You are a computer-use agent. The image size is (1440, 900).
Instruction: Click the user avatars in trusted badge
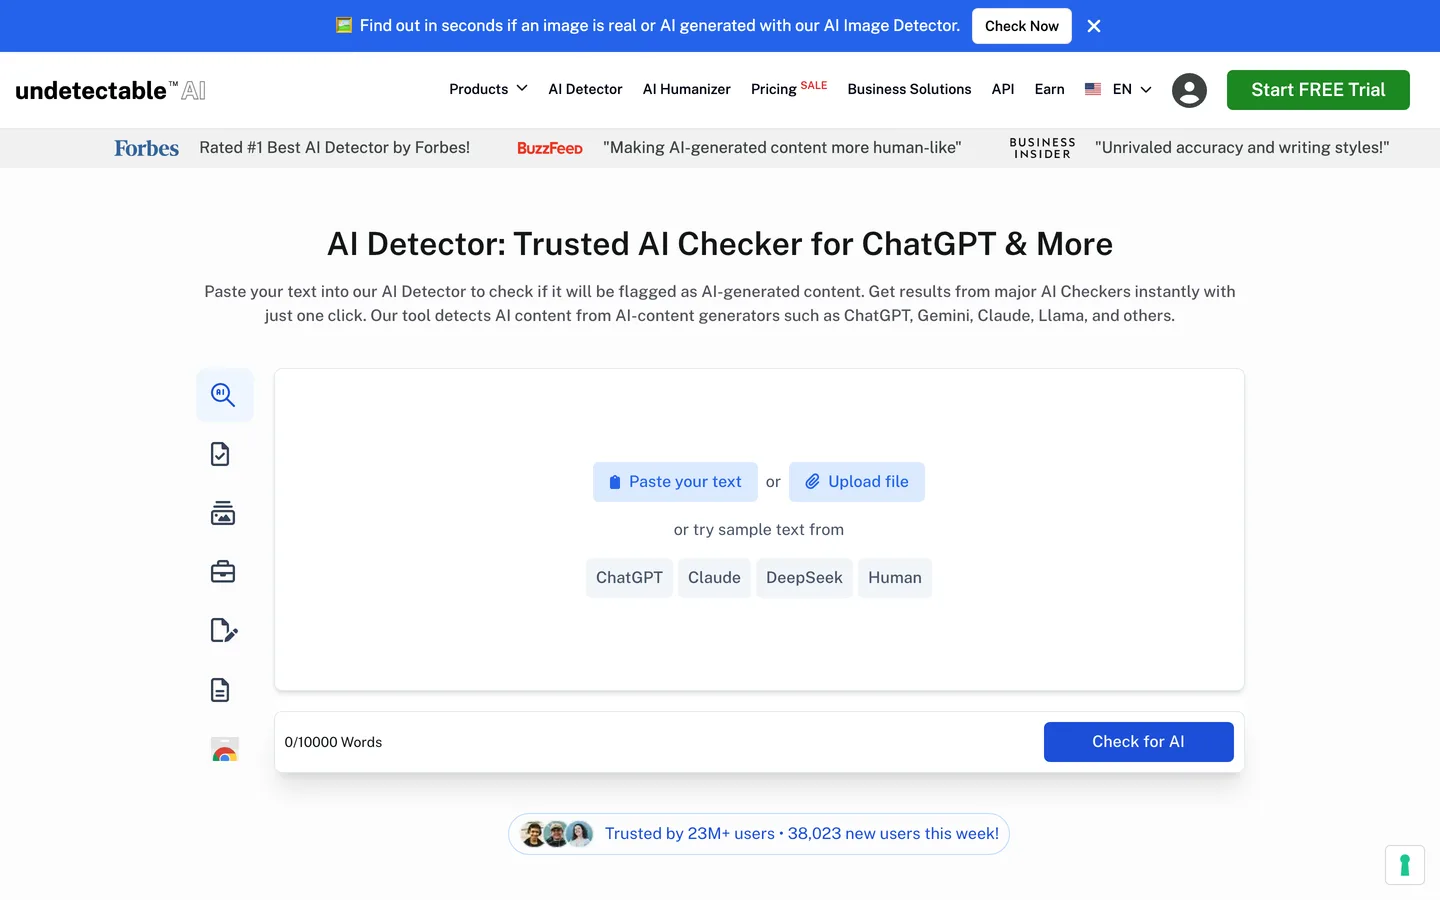click(557, 834)
